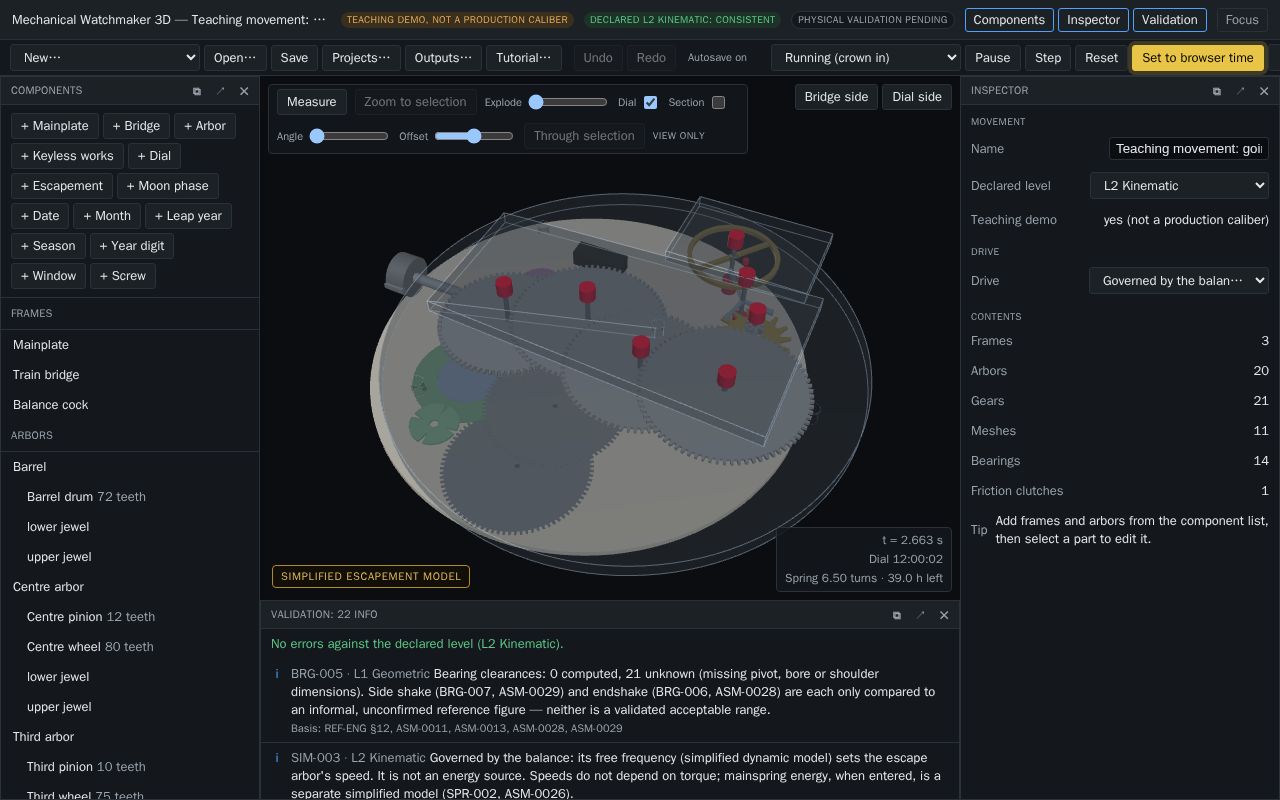The width and height of the screenshot is (1280, 800).
Task: Toggle the Inspector panel button in header
Action: (1093, 20)
